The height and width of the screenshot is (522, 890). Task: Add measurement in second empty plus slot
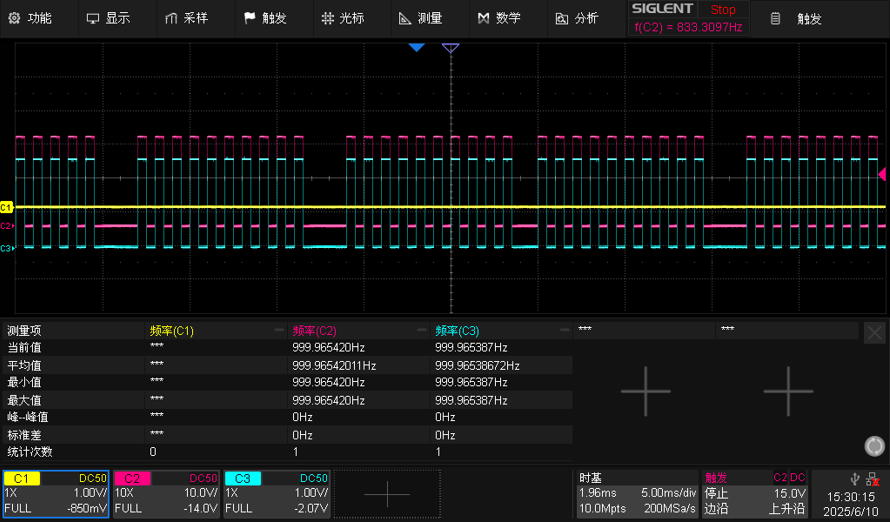tap(788, 392)
